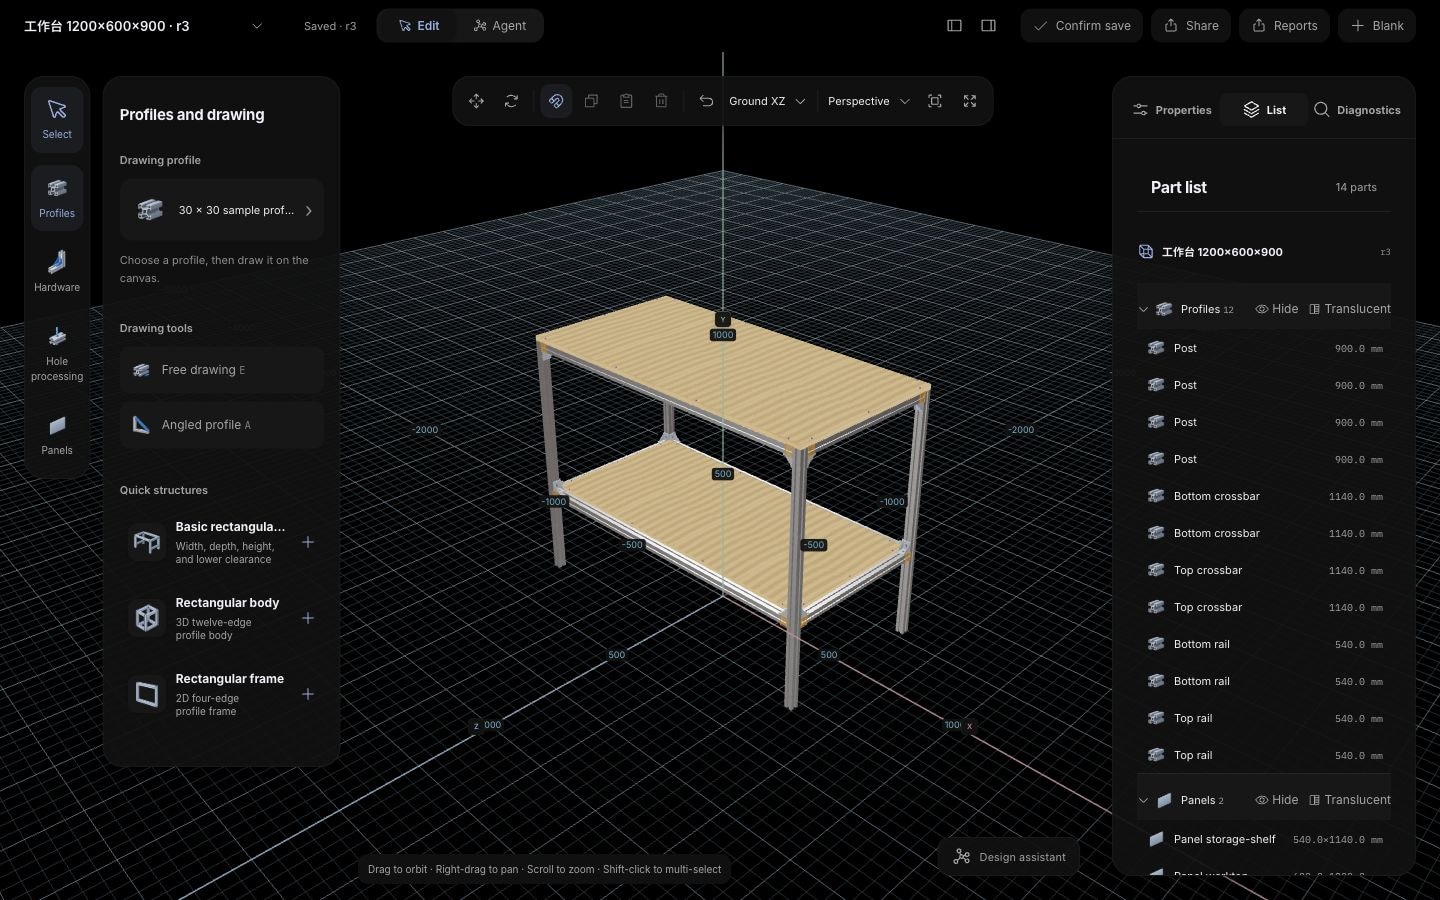Click the paste clipboard icon
The width and height of the screenshot is (1440, 900).
(626, 101)
